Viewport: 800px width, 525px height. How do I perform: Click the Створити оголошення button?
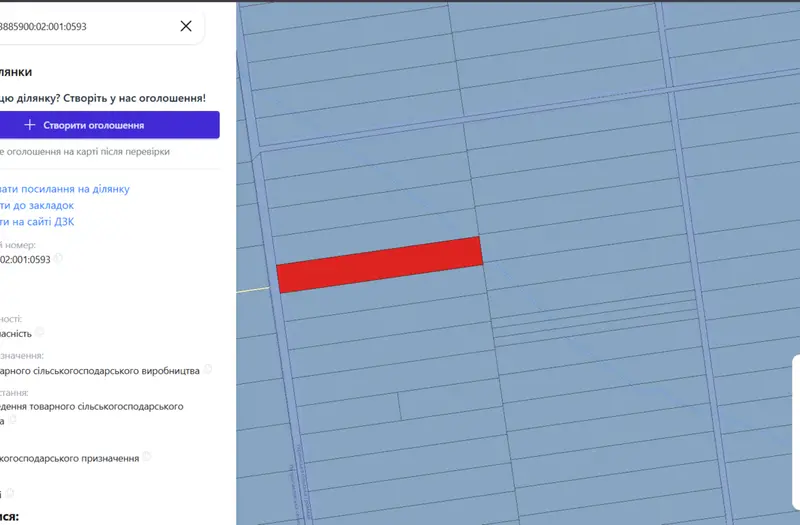click(x=109, y=125)
